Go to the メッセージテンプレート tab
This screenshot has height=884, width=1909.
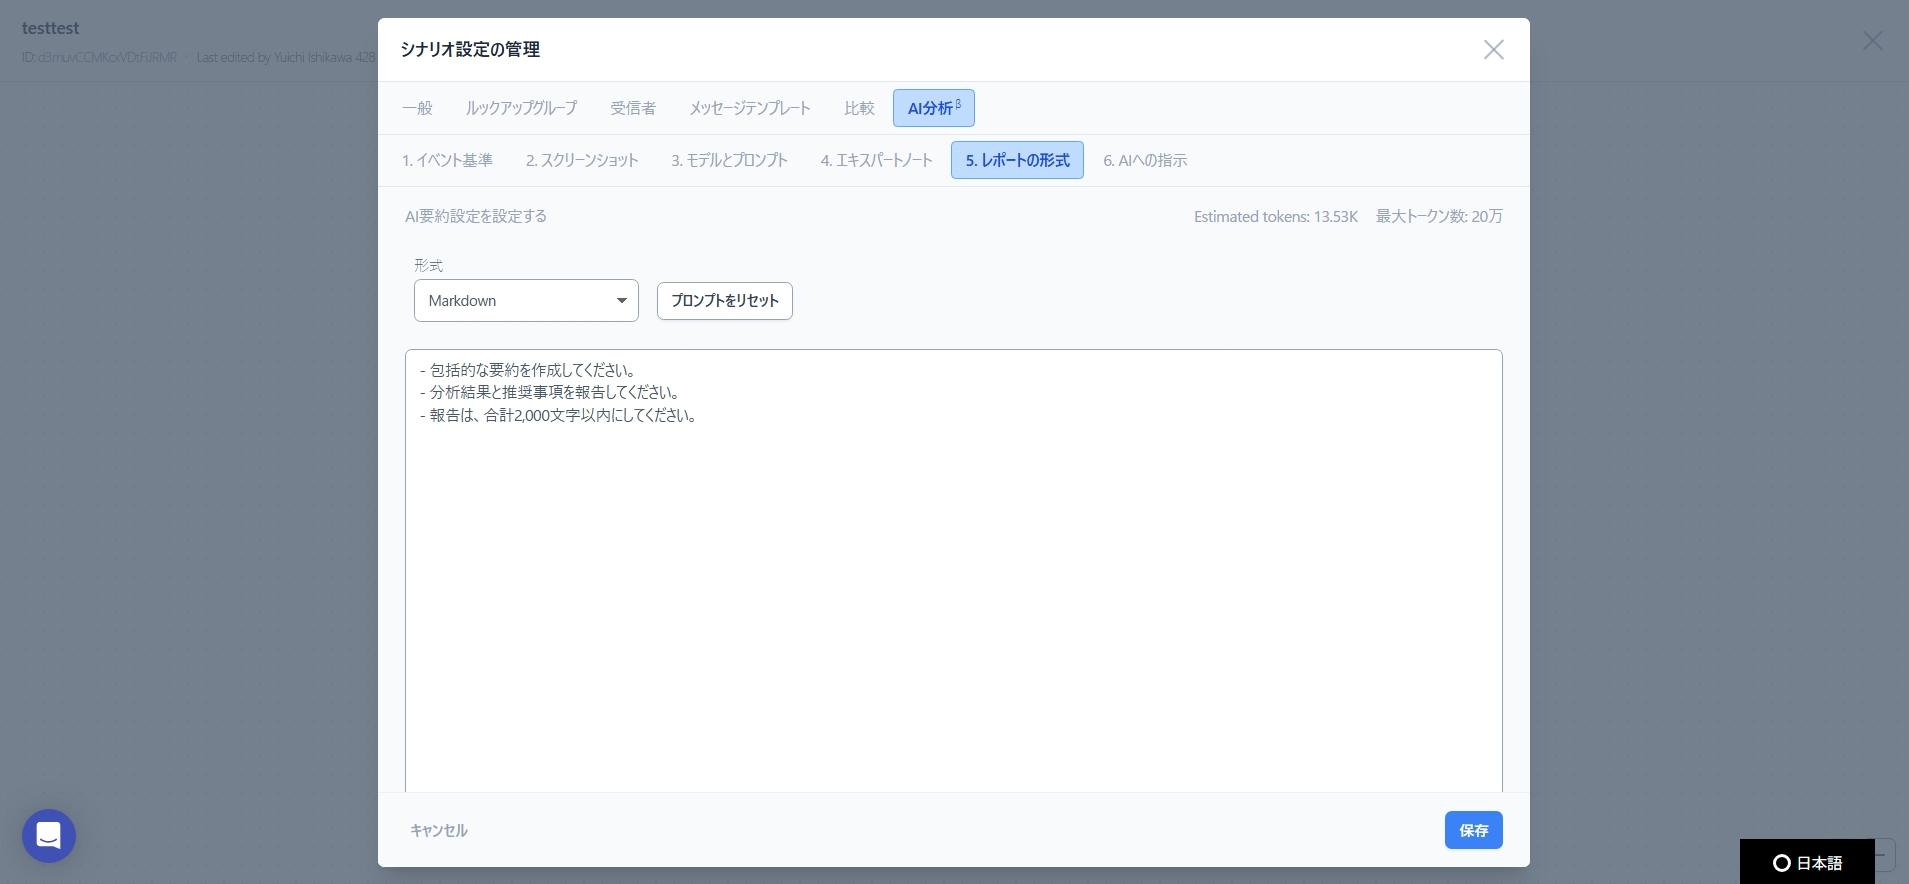point(749,108)
